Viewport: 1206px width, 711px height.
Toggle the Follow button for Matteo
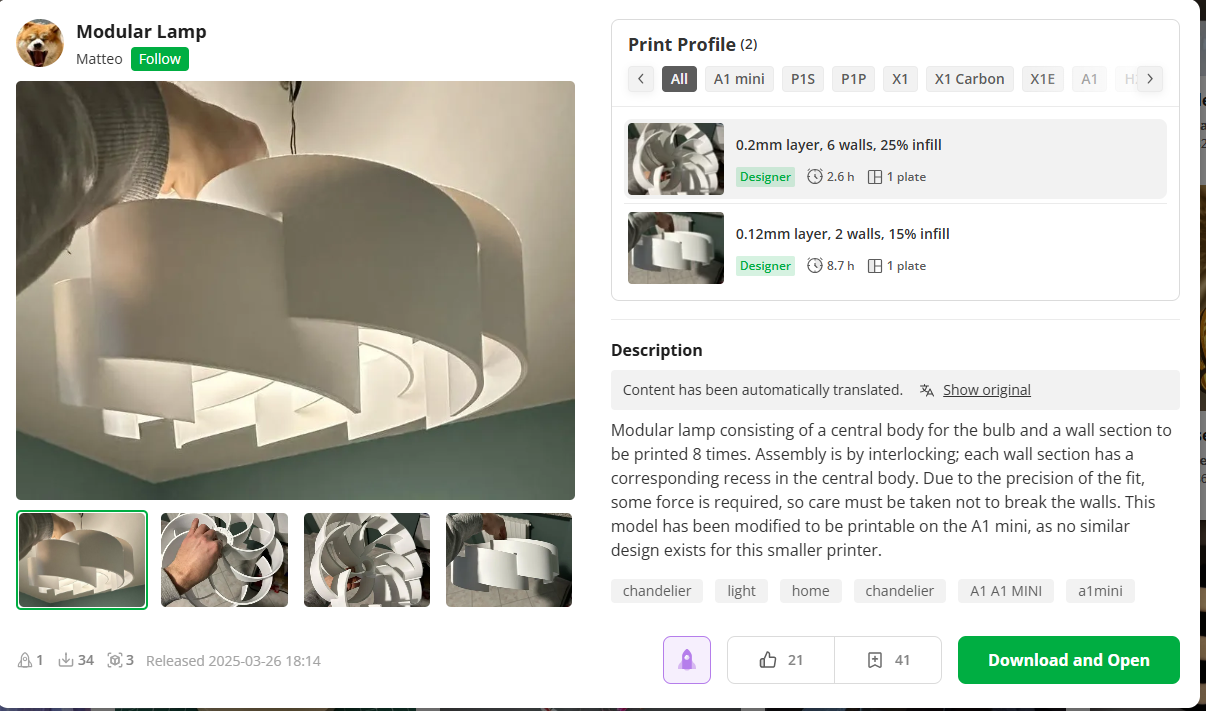pyautogui.click(x=160, y=59)
